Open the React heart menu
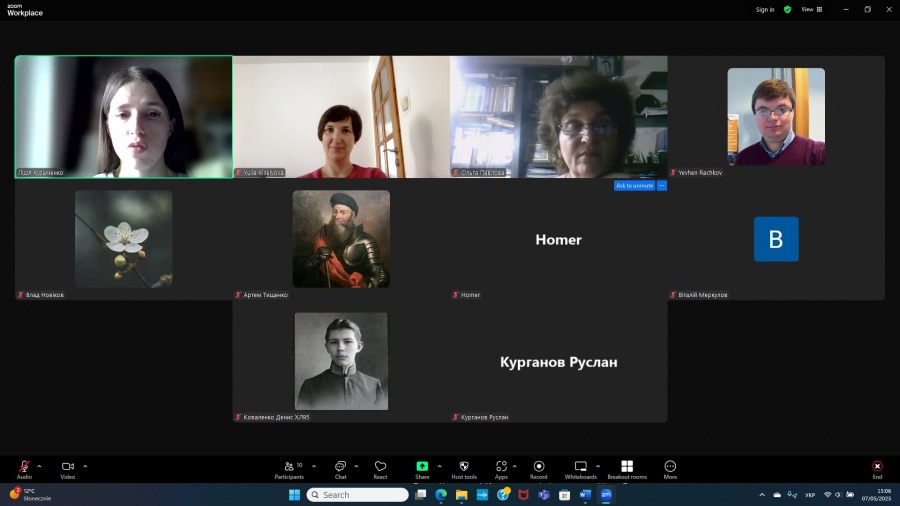Screen dimensions: 900x506 pyautogui.click(x=380, y=469)
